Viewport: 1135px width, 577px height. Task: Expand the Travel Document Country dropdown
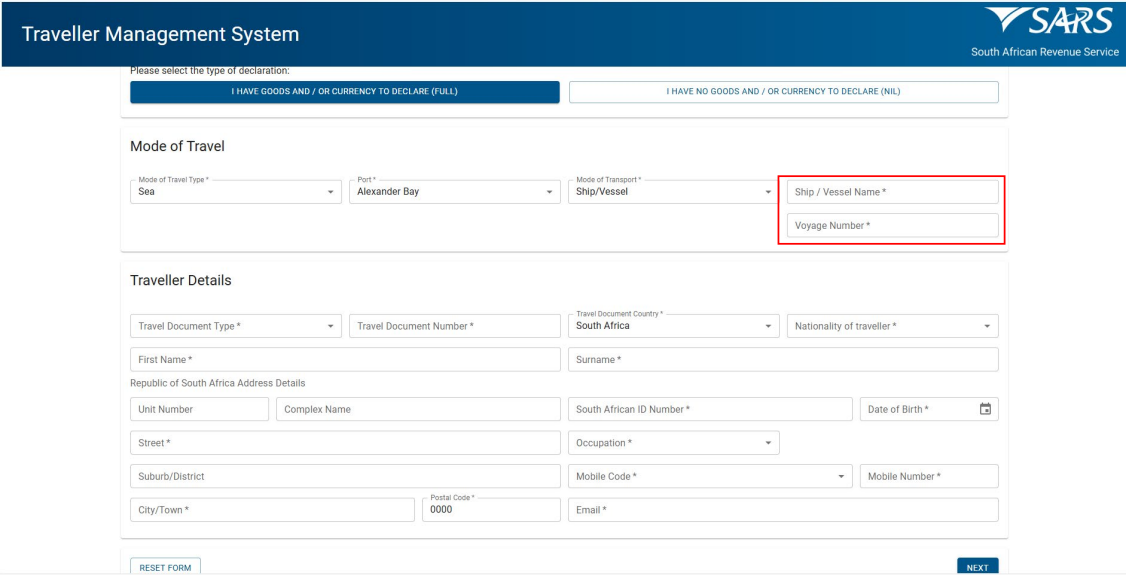[672, 326]
